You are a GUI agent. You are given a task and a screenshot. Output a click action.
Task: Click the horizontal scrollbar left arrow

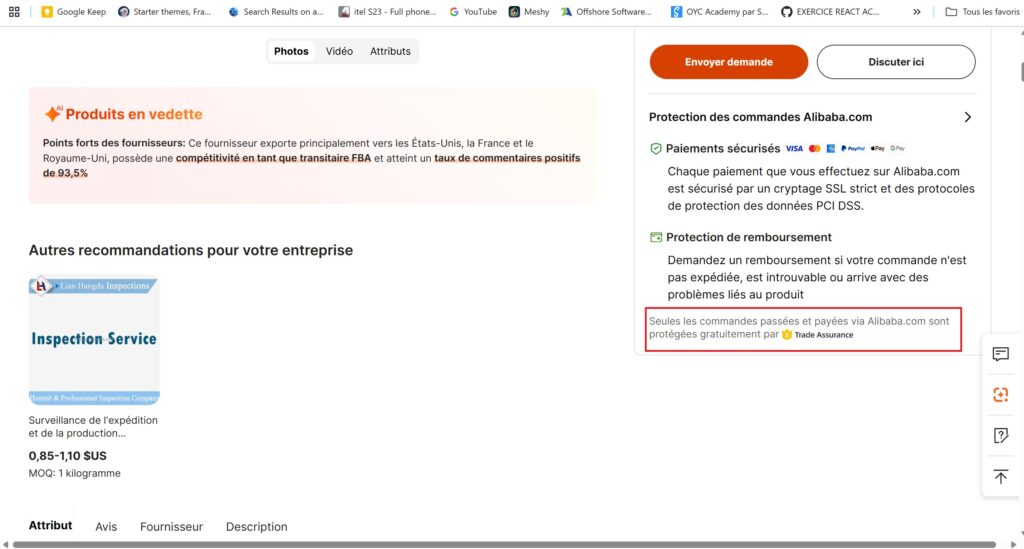click(5, 544)
